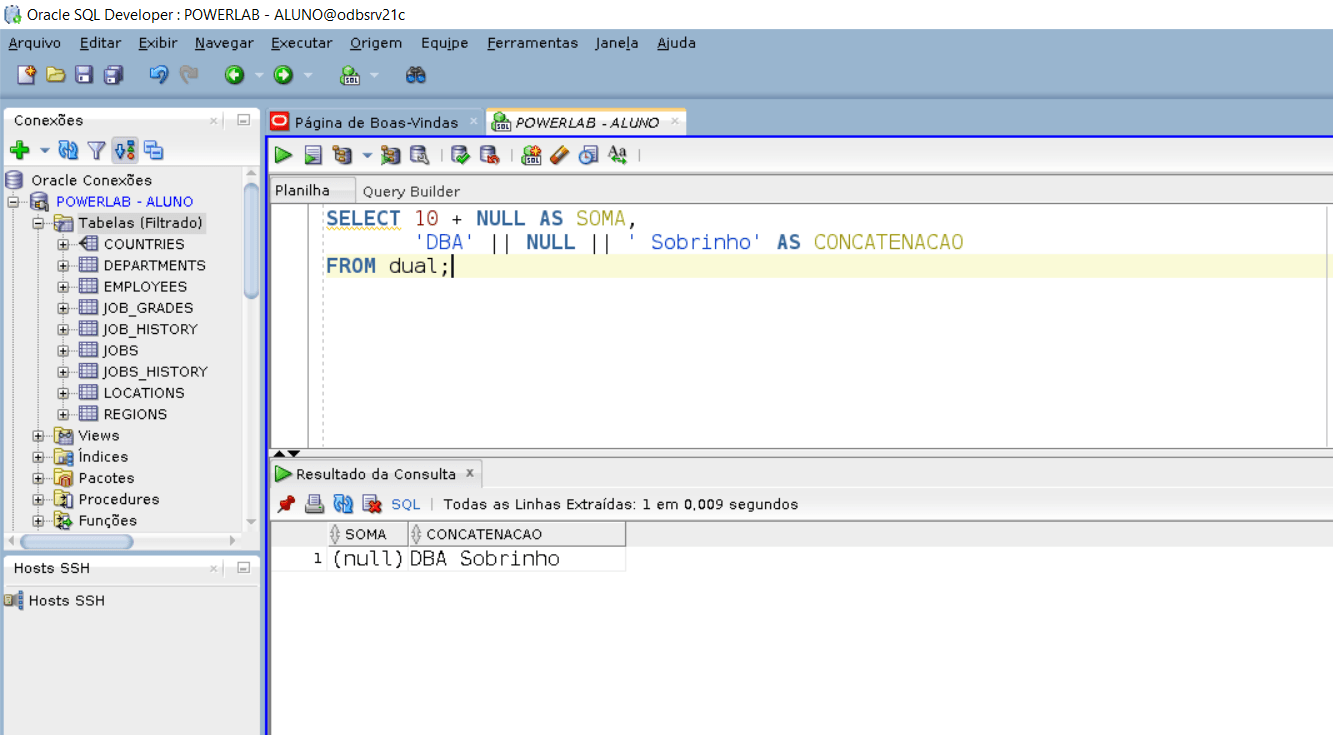Sort results by the SOMA column header
This screenshot has width=1333, height=735.
[x=366, y=533]
